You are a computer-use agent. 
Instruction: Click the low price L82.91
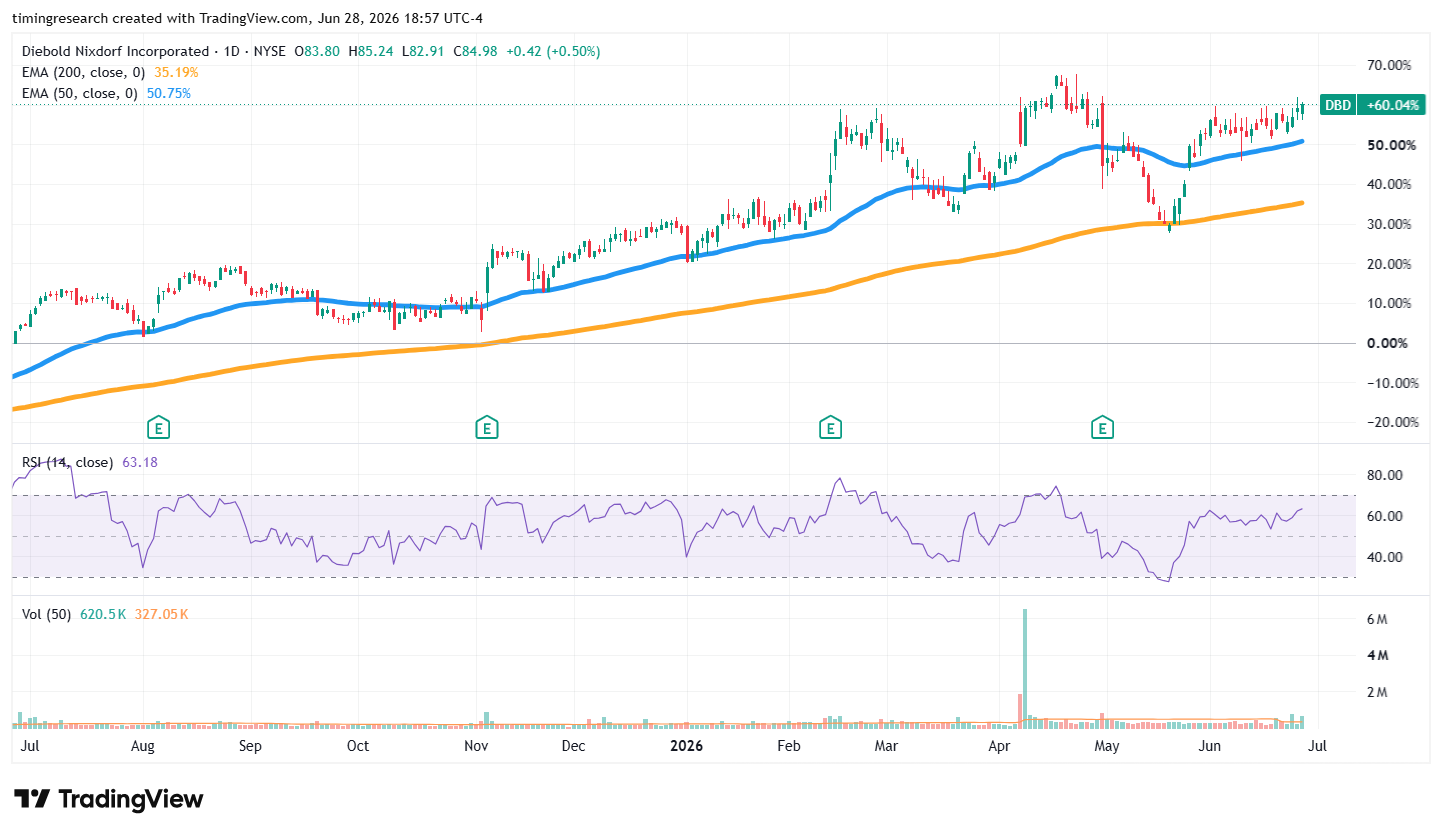[424, 51]
